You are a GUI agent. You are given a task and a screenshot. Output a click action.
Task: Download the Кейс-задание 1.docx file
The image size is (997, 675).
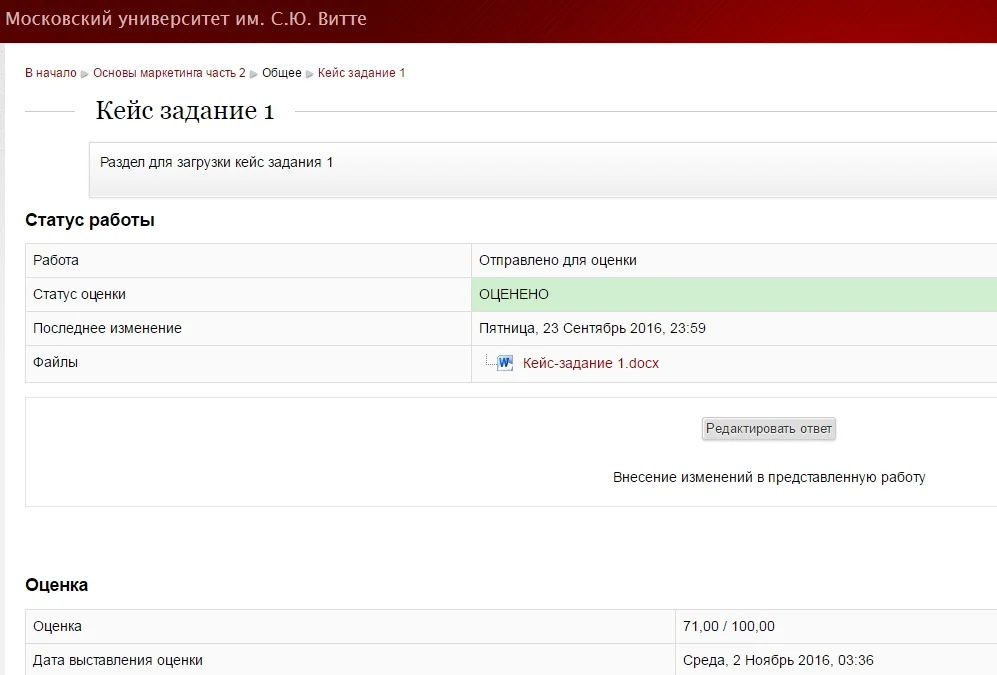tap(591, 363)
